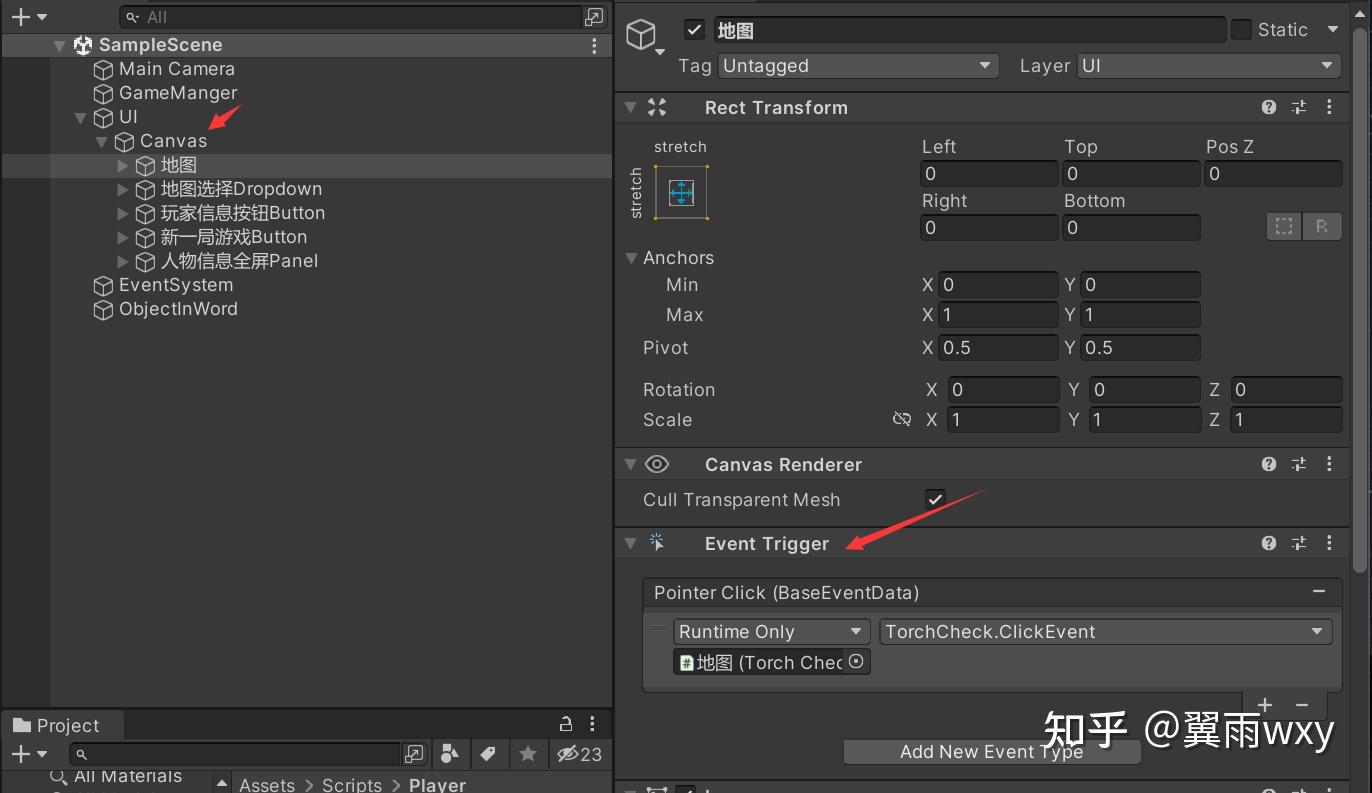Collapse the SampleScene tree

tap(59, 45)
